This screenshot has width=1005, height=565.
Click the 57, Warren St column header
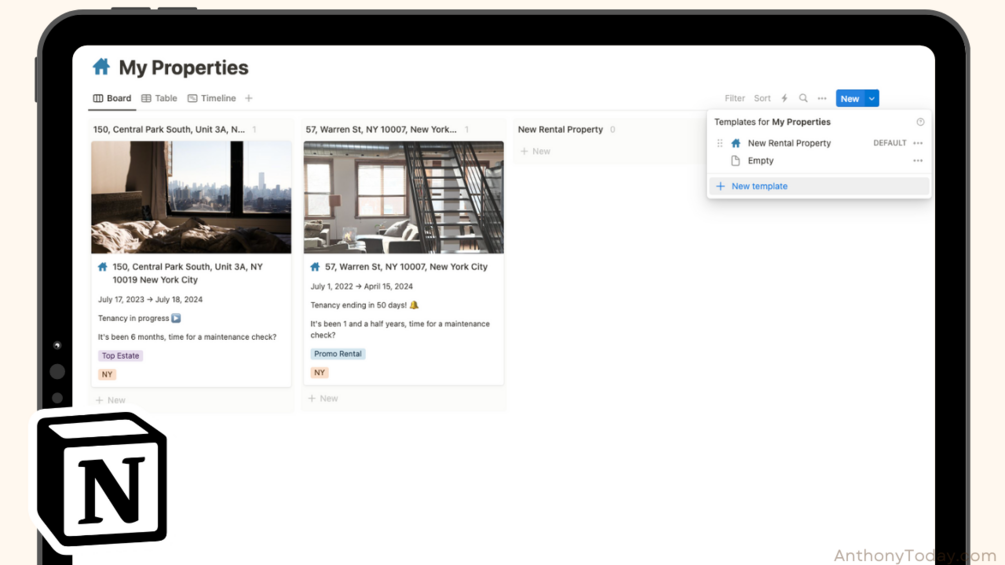[x=381, y=129]
